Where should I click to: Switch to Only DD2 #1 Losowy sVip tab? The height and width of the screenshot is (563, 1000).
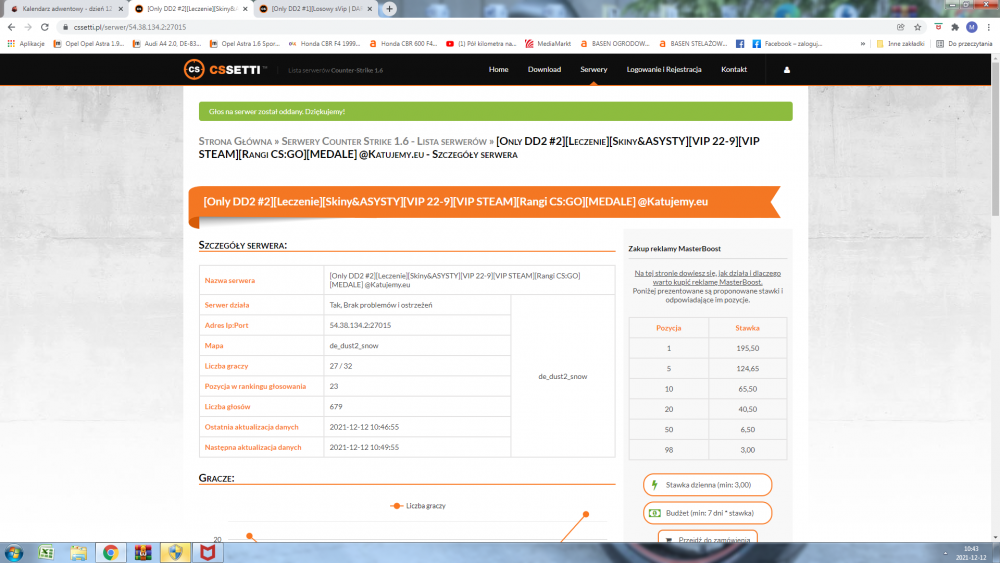[x=316, y=9]
